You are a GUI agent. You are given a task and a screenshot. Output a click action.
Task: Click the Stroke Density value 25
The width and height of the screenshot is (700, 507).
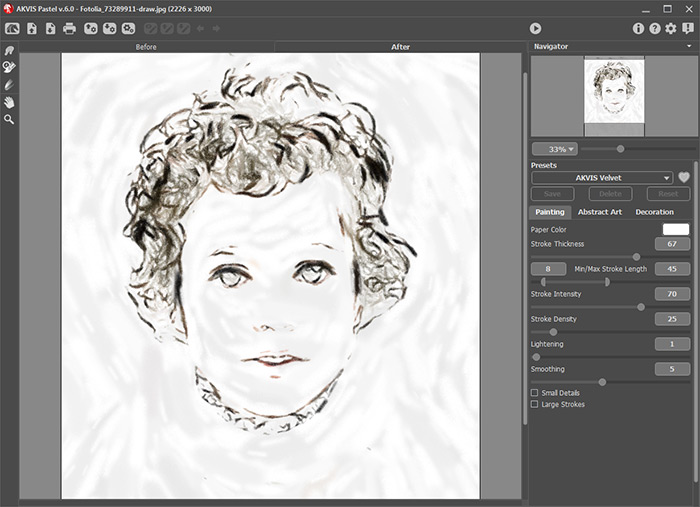coord(672,319)
